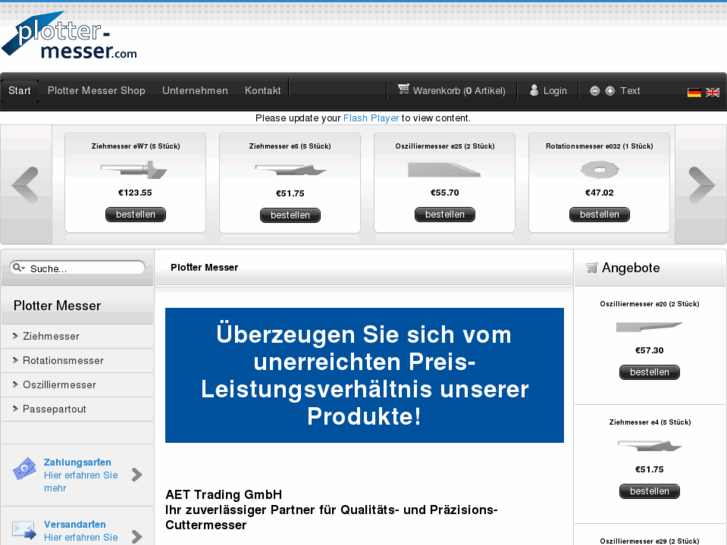Click the Zahlungsarten money icon

point(25,468)
